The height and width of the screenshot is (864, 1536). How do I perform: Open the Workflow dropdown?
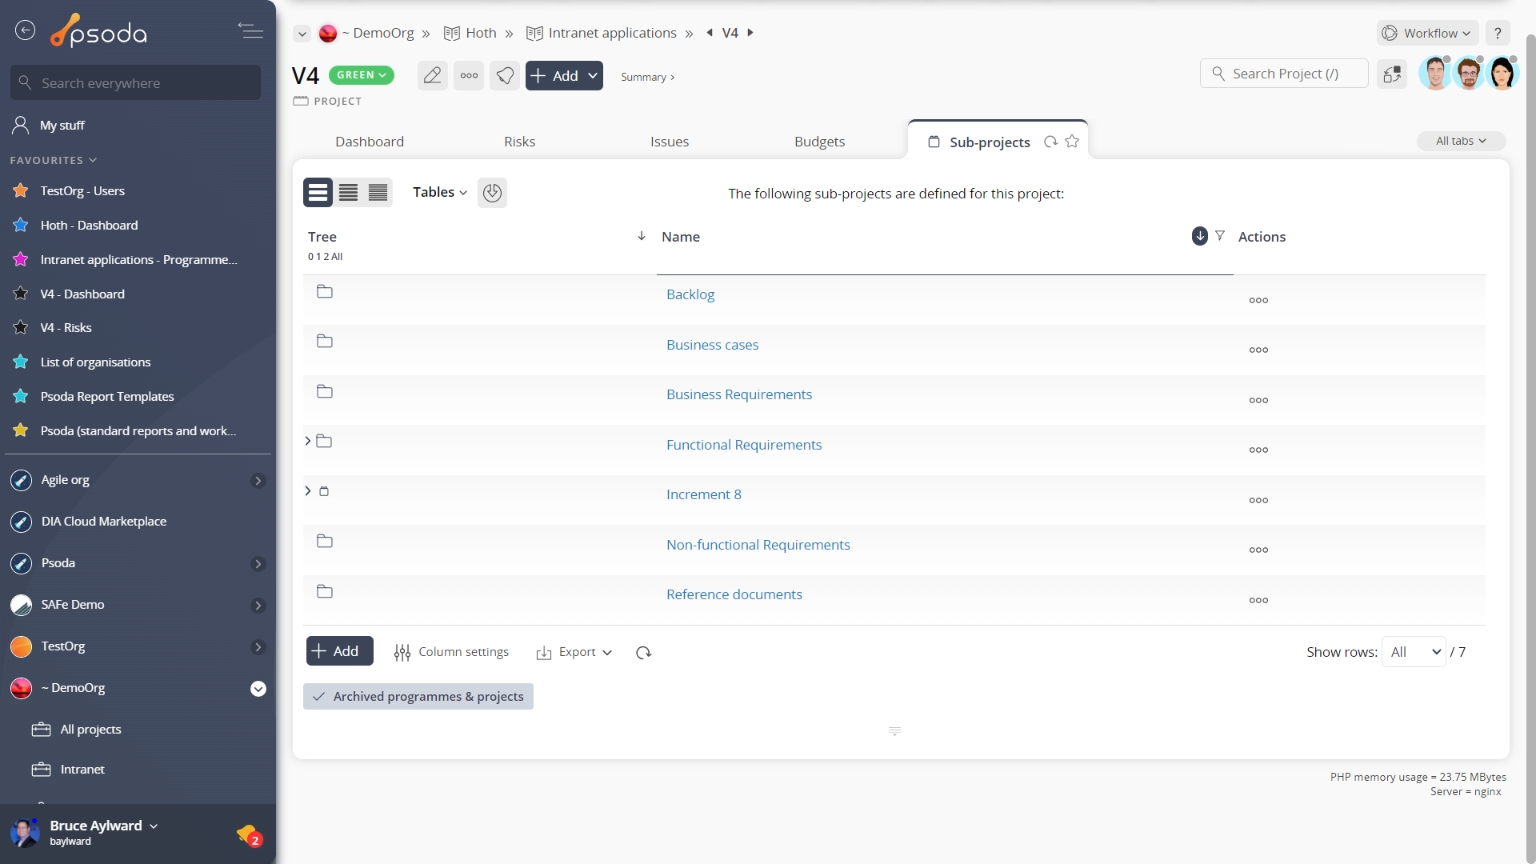(x=1429, y=33)
